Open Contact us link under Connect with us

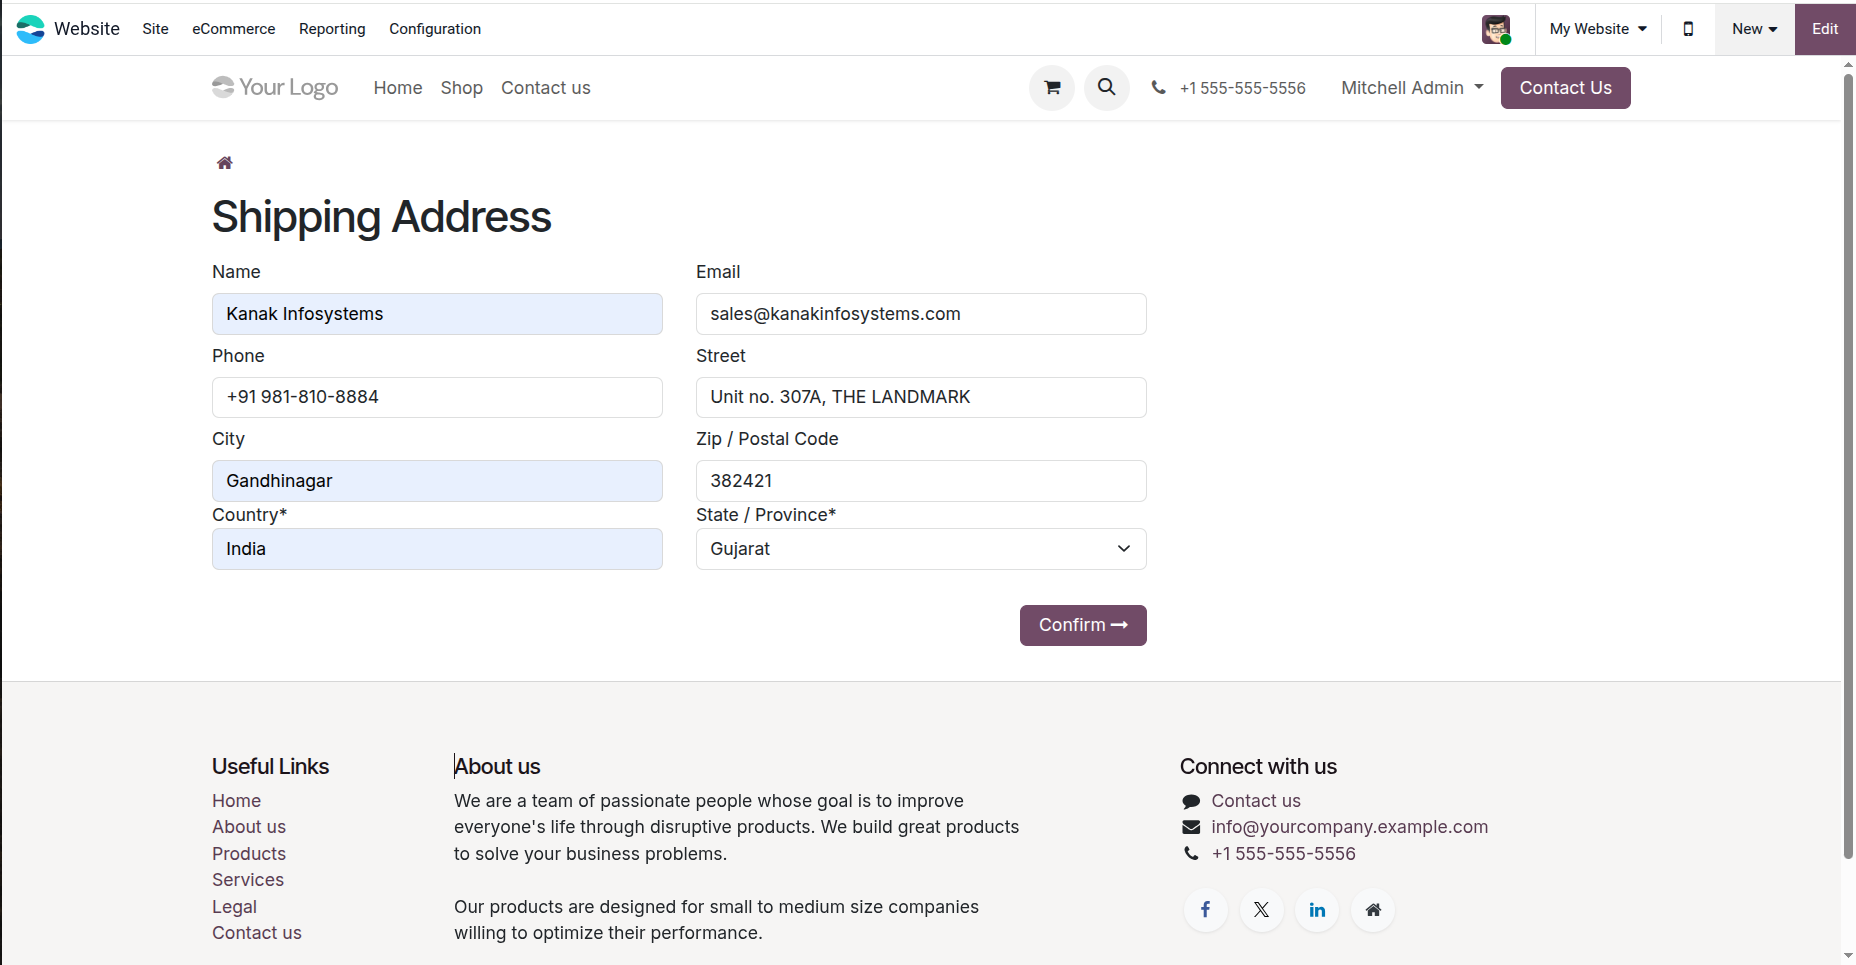(x=1256, y=801)
